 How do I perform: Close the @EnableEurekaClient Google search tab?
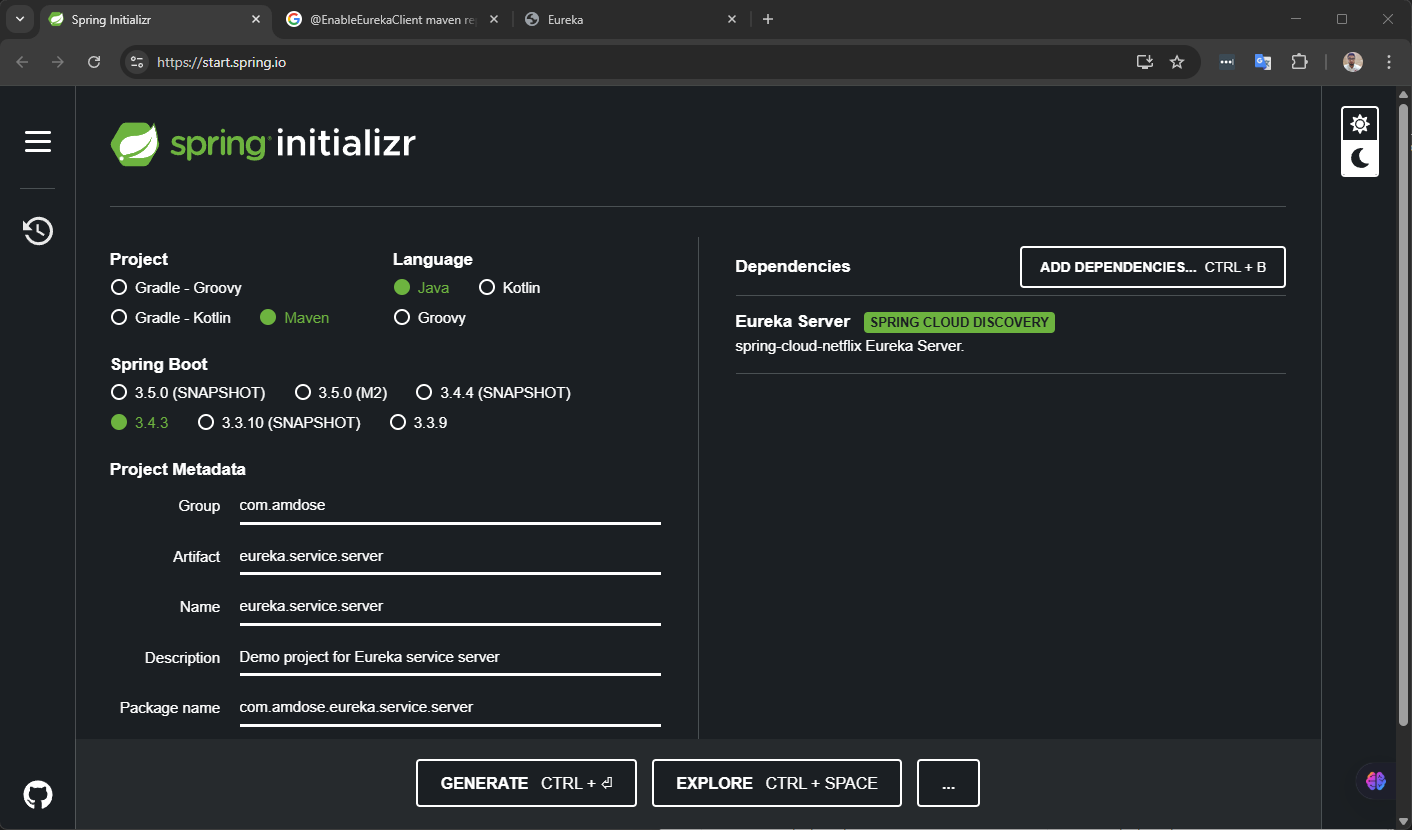[x=494, y=19]
